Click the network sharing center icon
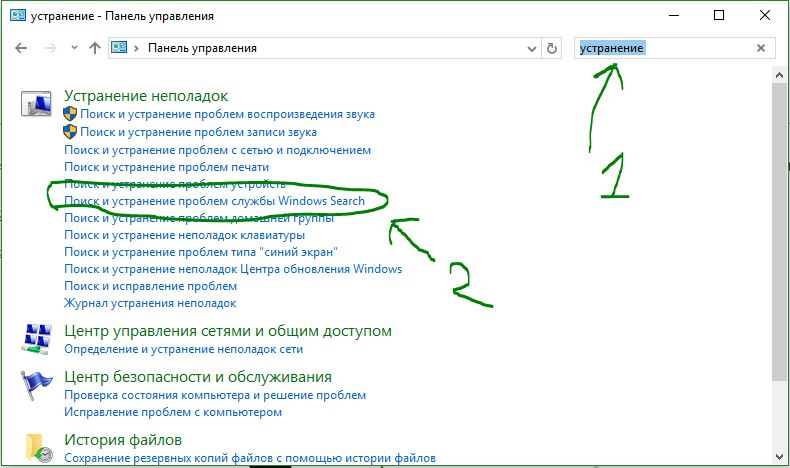Image resolution: width=790 pixels, height=468 pixels. tap(37, 339)
